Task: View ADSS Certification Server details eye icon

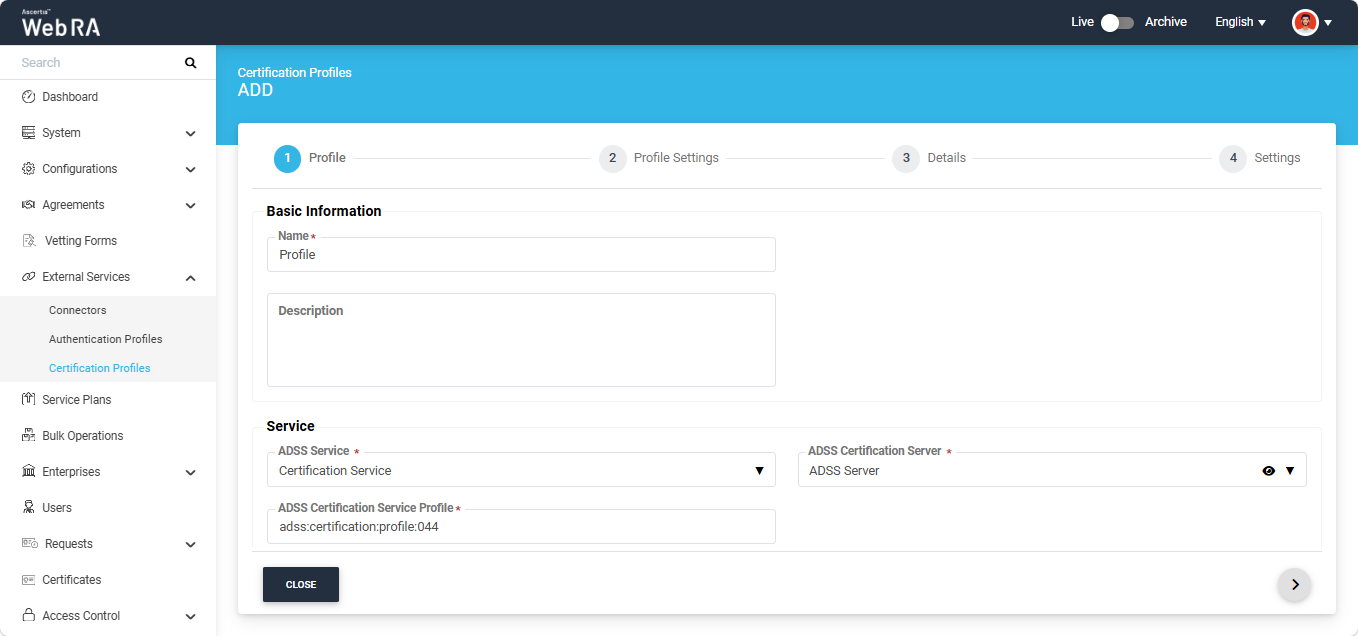Action: (x=1268, y=471)
